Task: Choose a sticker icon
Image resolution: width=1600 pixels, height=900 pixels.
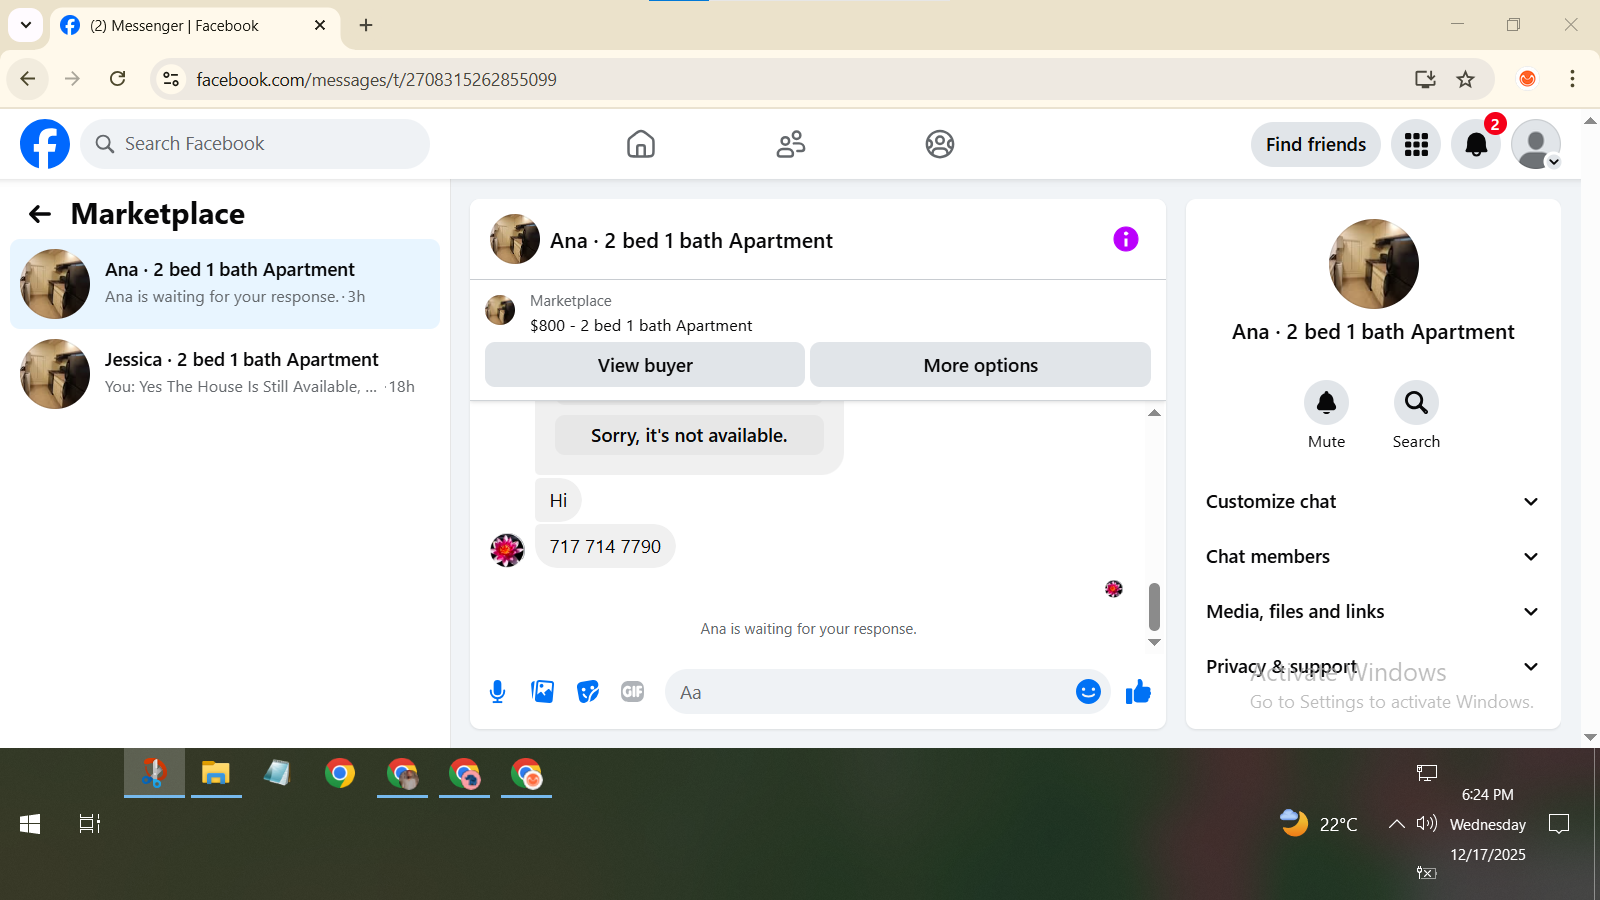Action: click(588, 692)
